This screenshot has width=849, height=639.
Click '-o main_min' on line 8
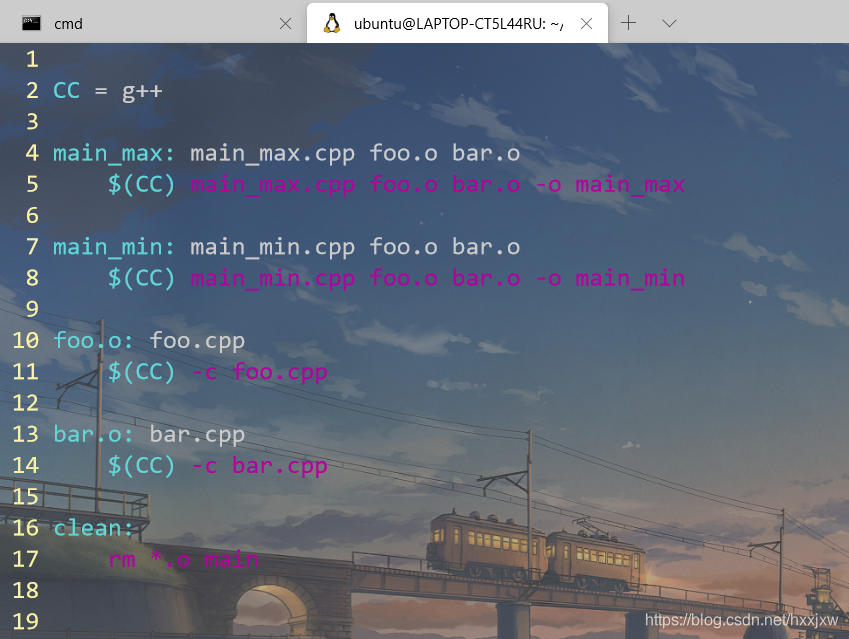point(610,279)
